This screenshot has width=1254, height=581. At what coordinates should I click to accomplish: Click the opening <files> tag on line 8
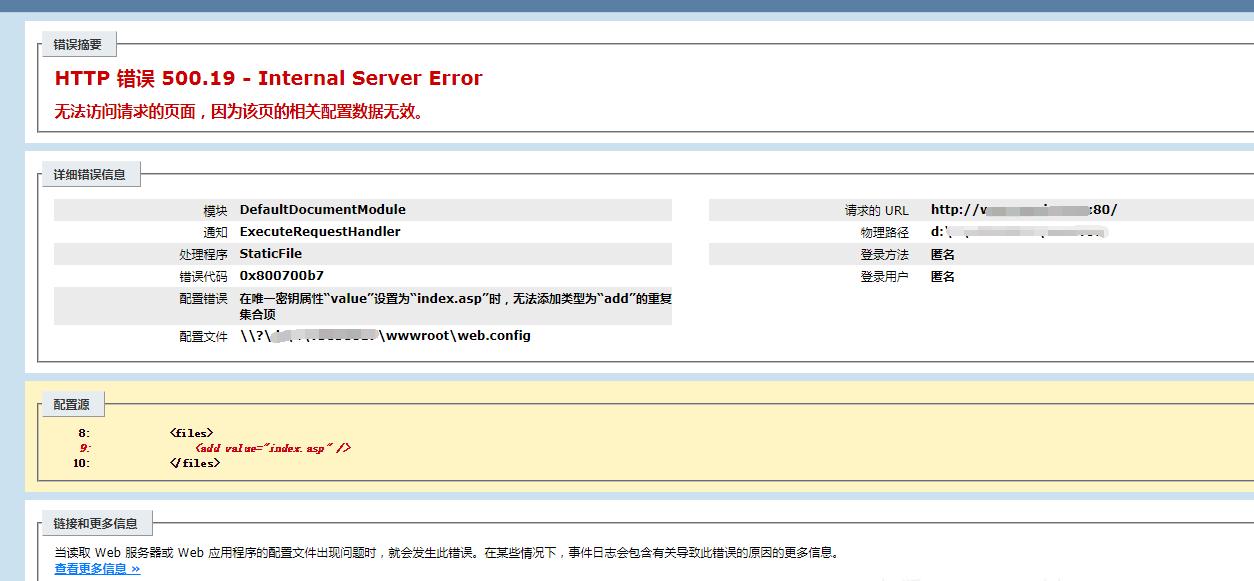tap(191, 433)
